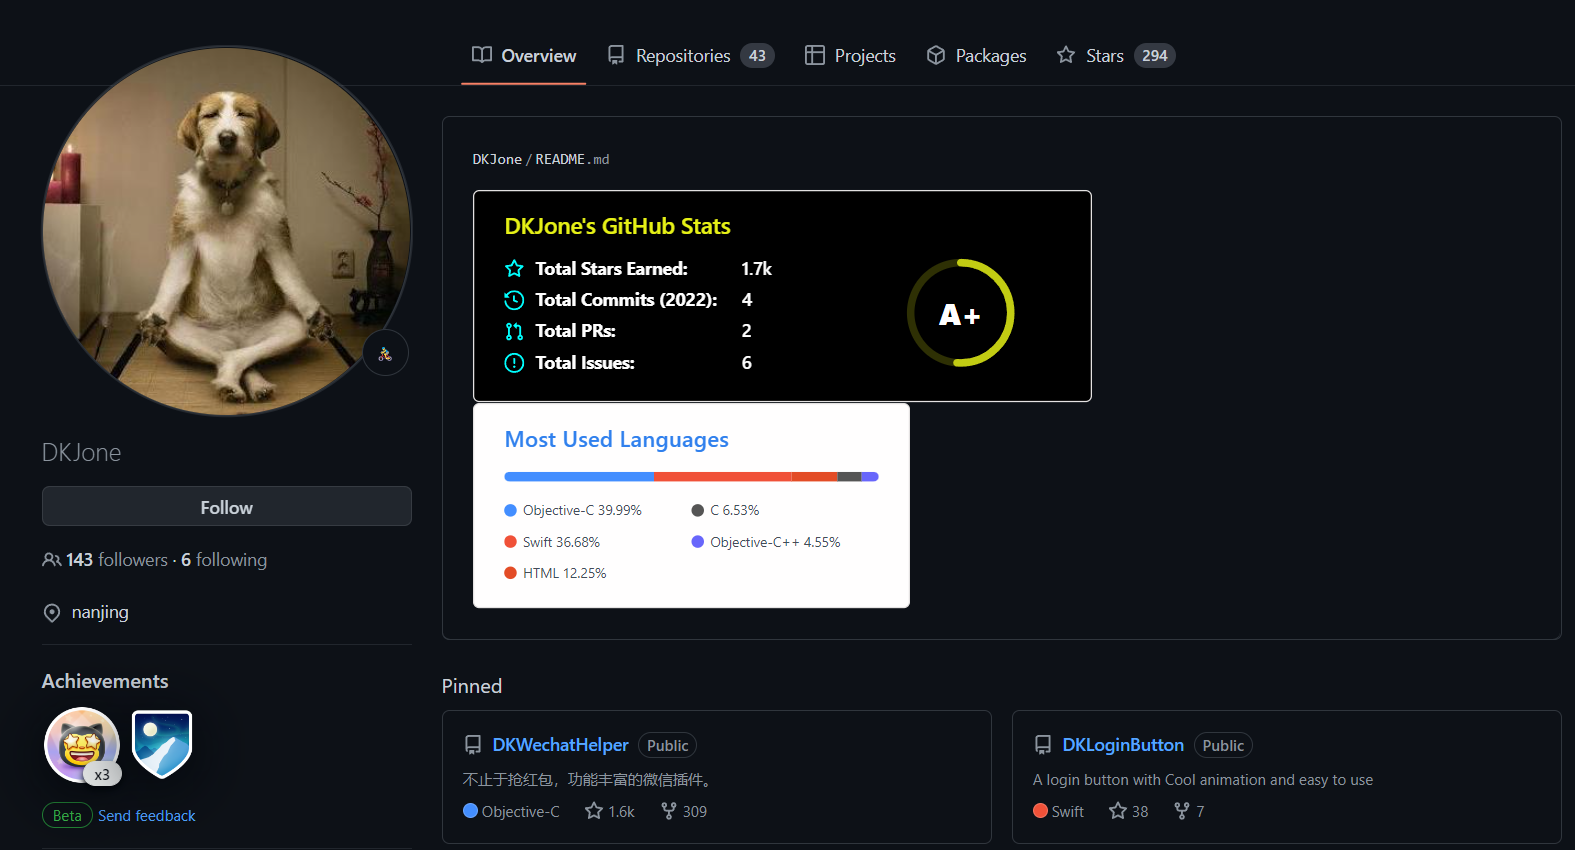Click the Public label on DKLoginButton
The height and width of the screenshot is (850, 1575).
(1223, 745)
